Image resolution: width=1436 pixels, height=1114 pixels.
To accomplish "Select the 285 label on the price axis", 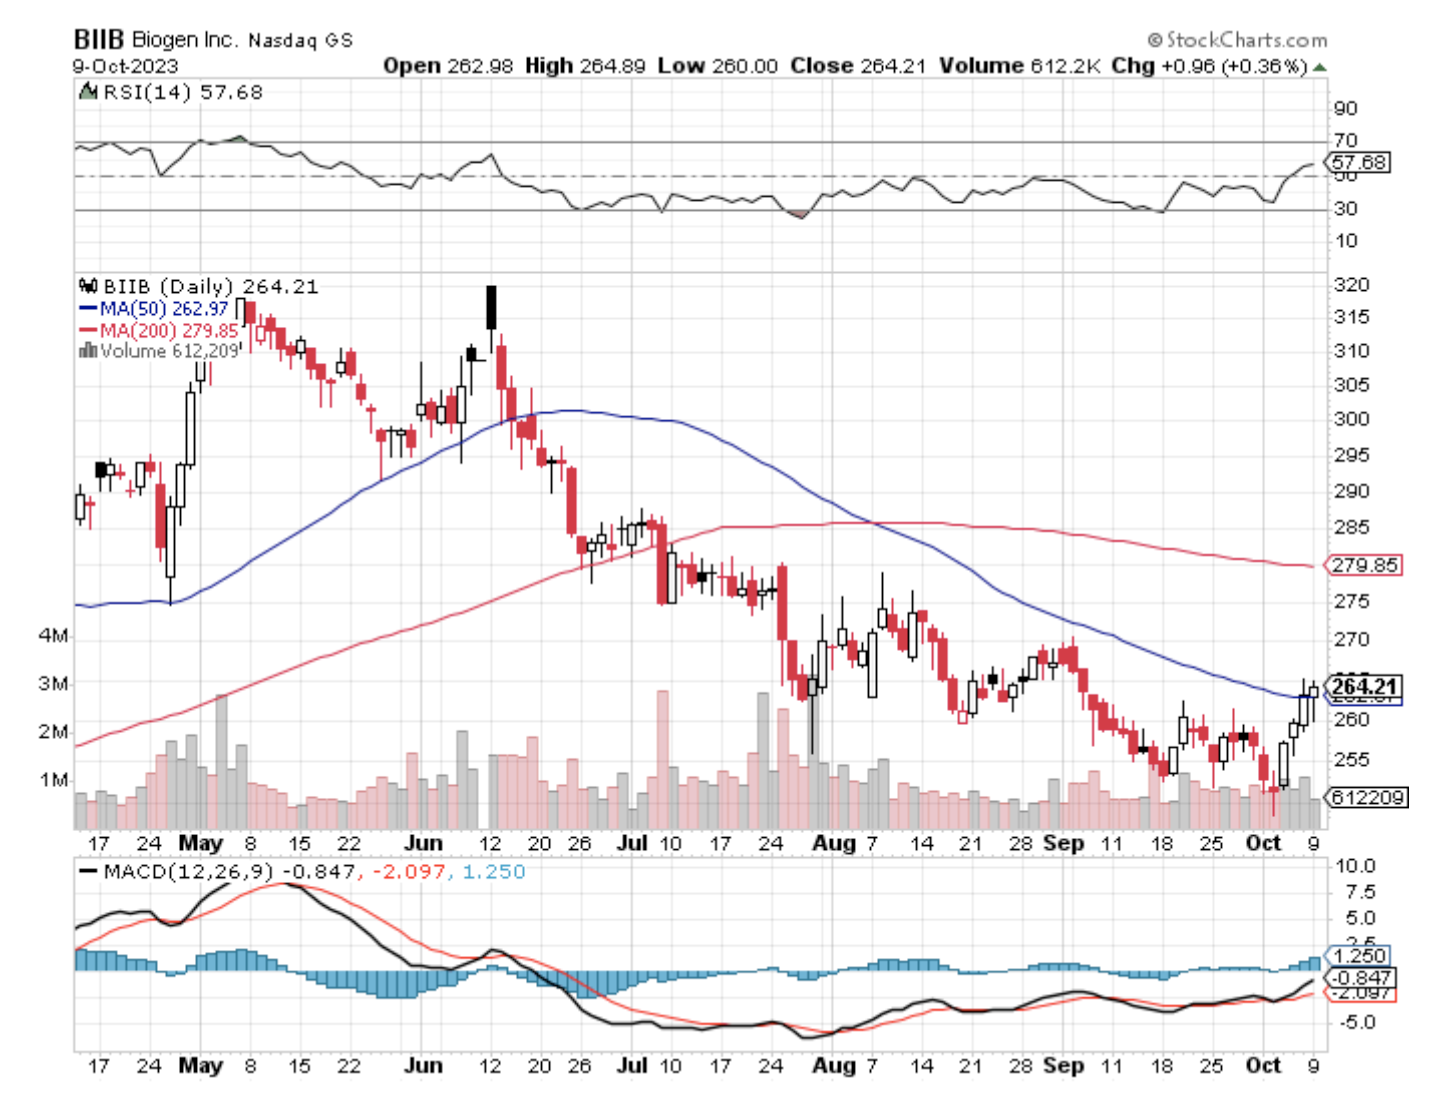I will [1351, 526].
